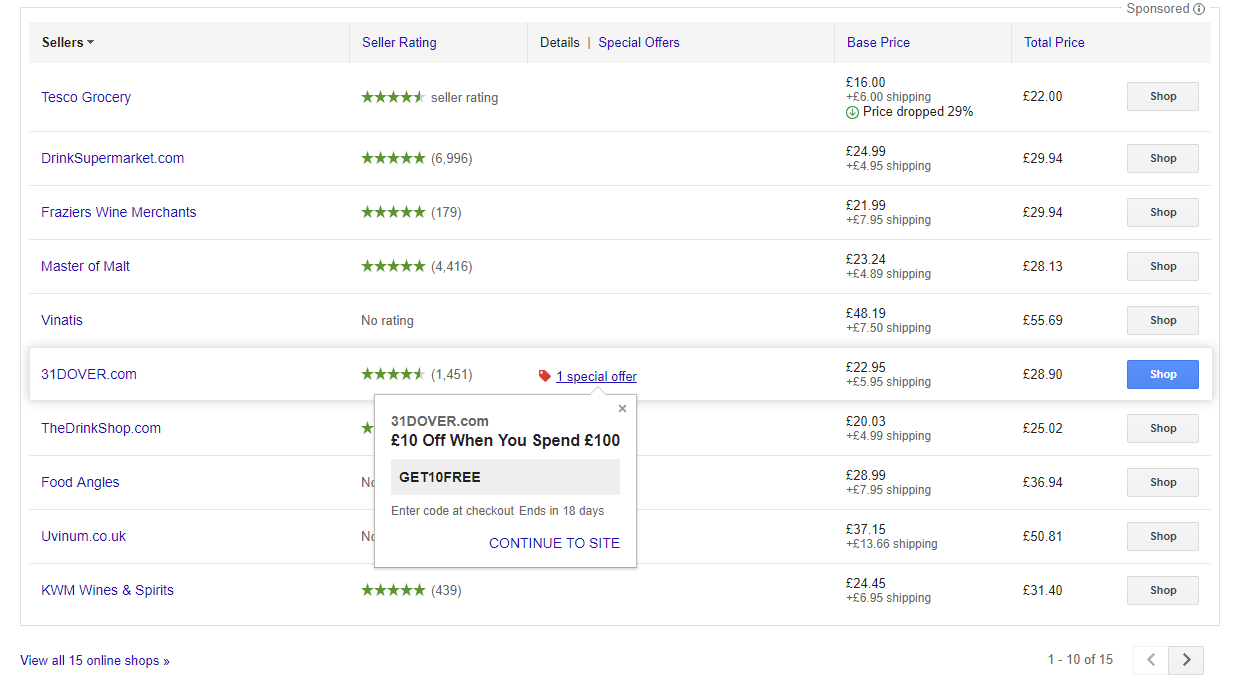Click the 'Ends in 18 days' text
The image size is (1242, 684).
click(x=561, y=511)
